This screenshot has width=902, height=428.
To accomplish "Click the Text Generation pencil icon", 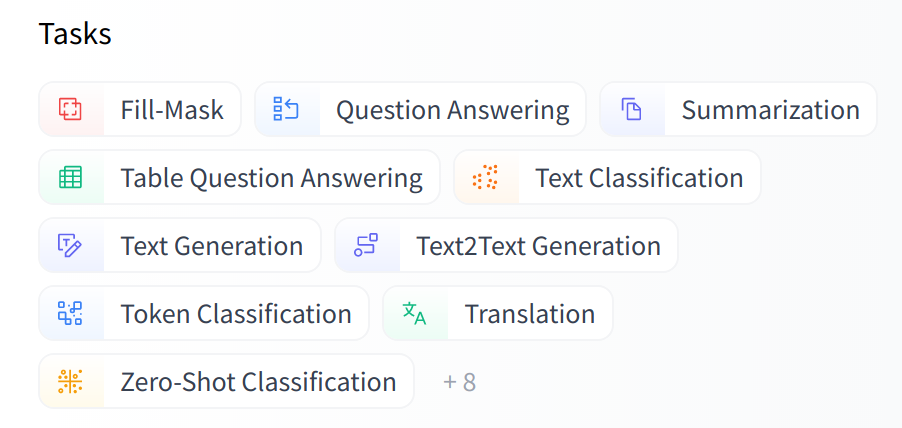I will [x=70, y=246].
